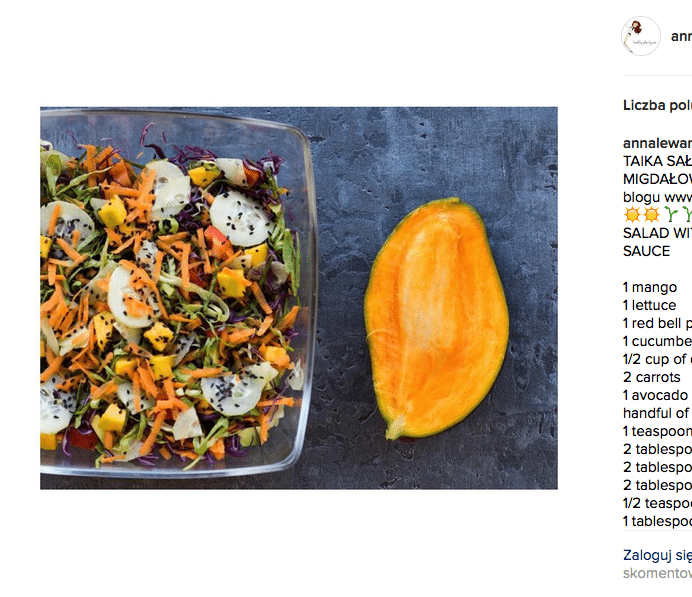Click the halved mango in the photo
This screenshot has width=692, height=597.
436,318
